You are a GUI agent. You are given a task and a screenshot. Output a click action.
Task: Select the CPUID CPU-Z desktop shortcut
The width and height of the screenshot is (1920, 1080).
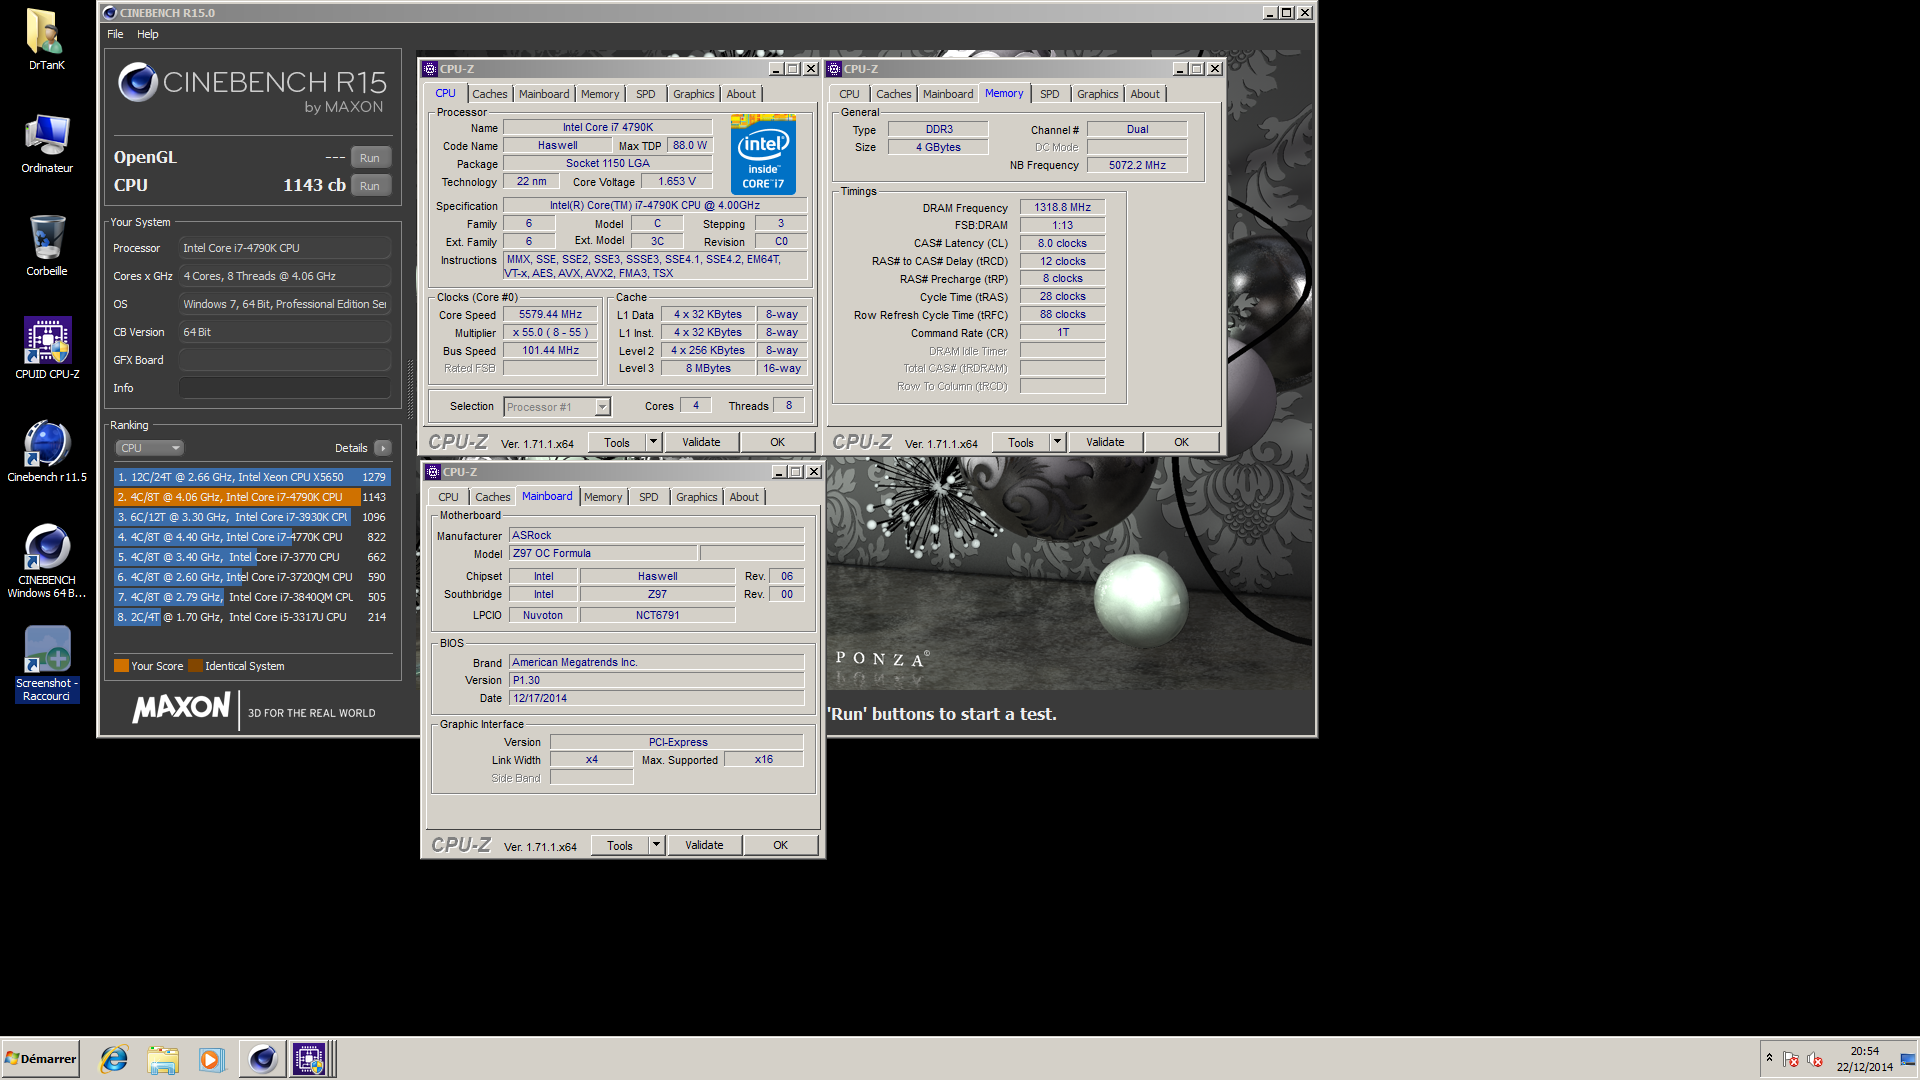(x=47, y=348)
